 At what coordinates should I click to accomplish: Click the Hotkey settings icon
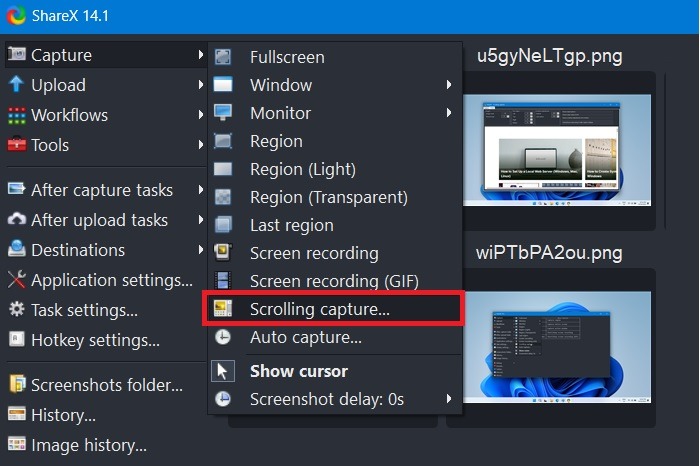click(x=17, y=339)
